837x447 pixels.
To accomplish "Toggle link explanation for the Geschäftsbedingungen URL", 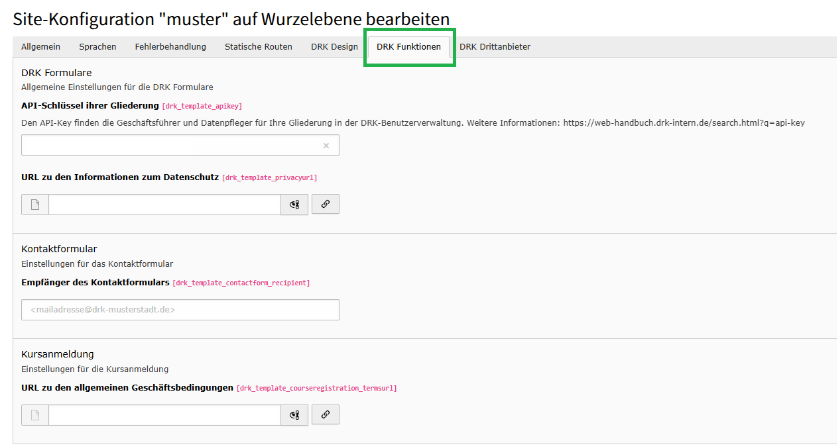I will click(294, 414).
